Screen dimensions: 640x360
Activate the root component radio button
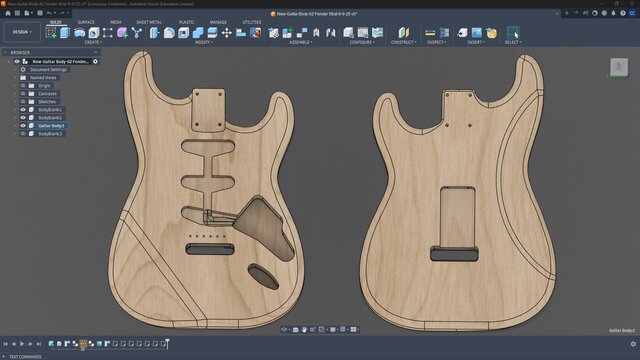point(95,62)
